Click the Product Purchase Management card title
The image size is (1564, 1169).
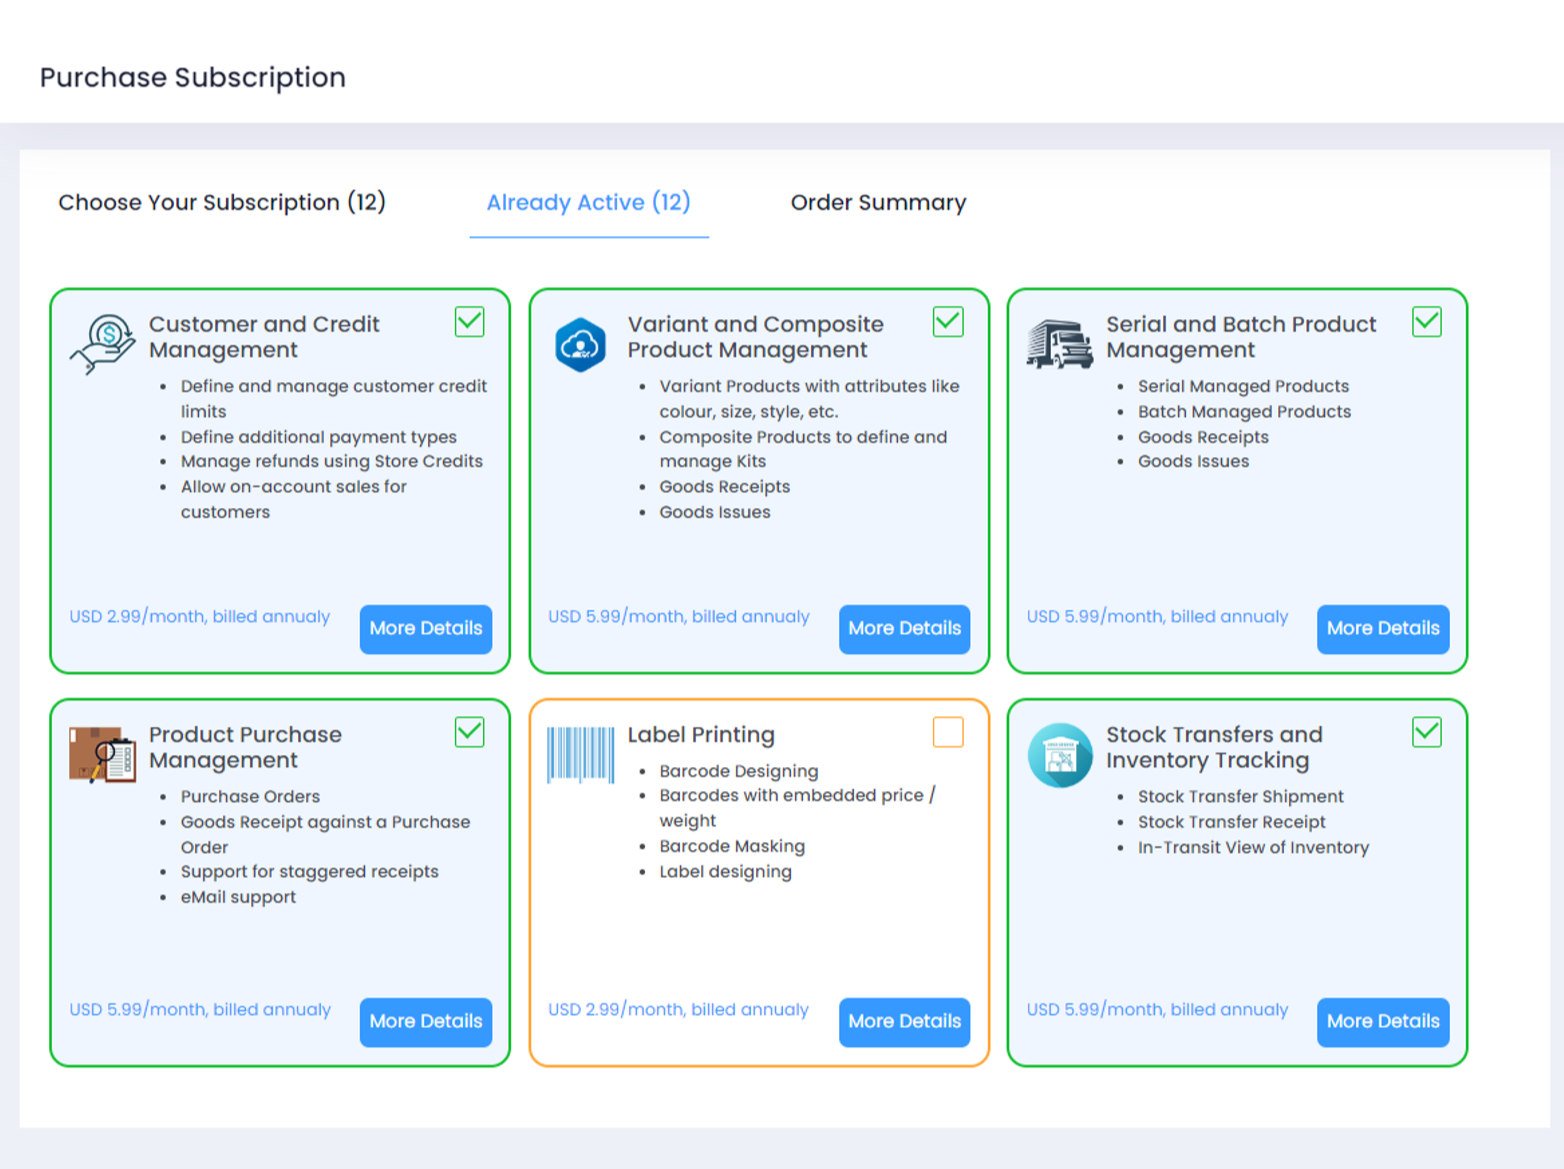tap(245, 747)
